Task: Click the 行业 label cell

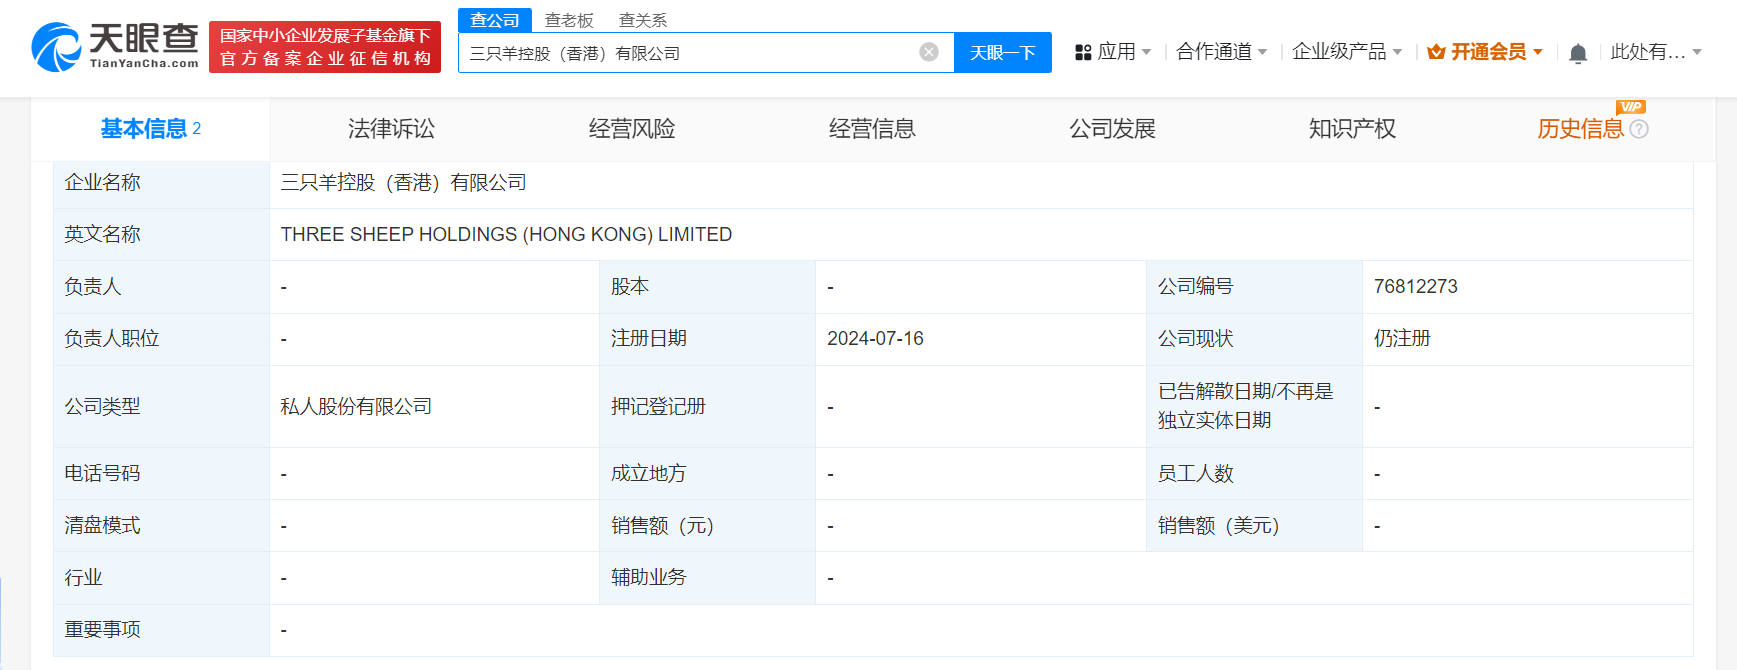Action: pos(161,578)
